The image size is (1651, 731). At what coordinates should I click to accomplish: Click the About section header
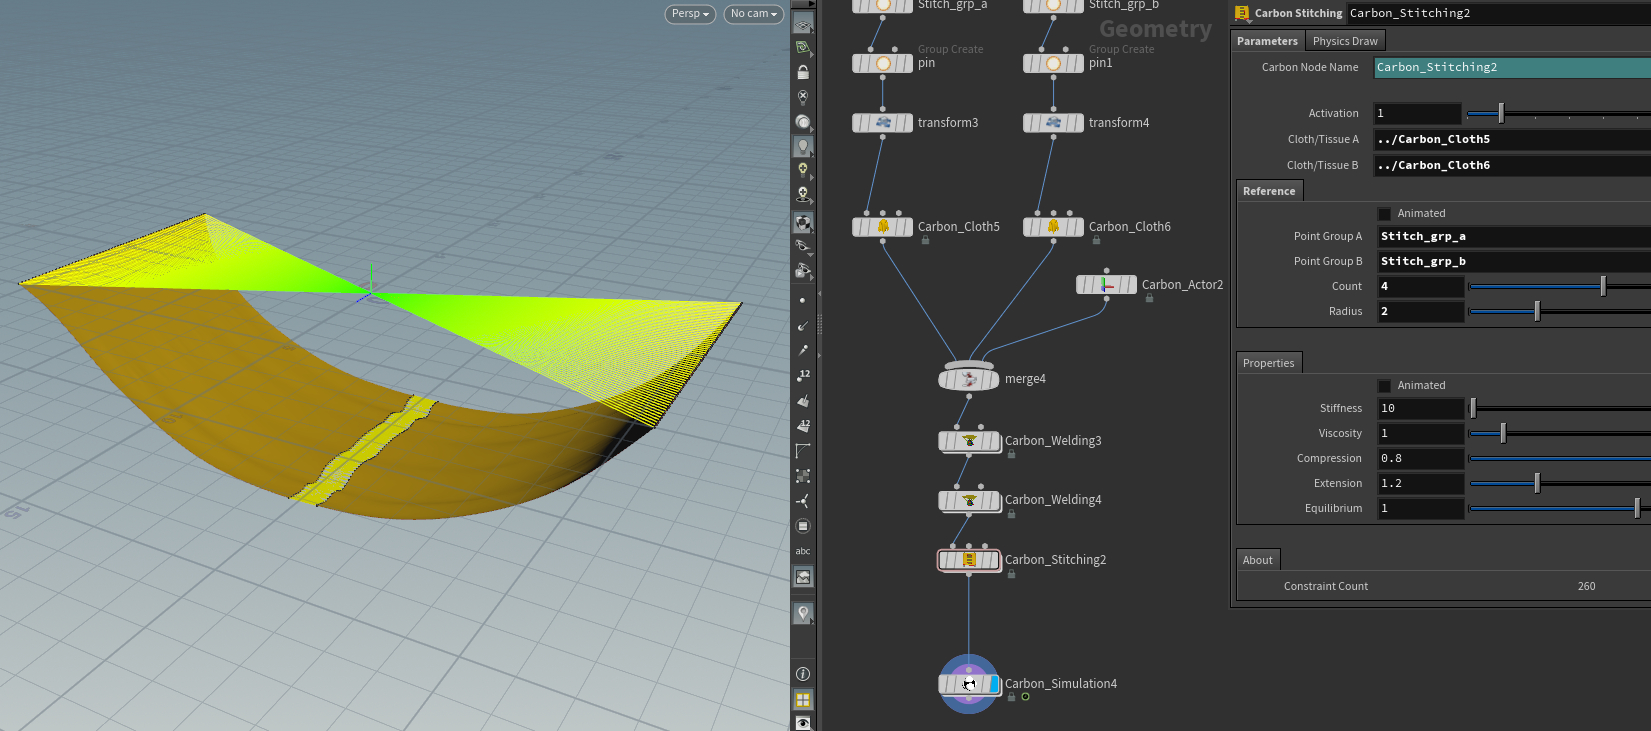tap(1258, 560)
